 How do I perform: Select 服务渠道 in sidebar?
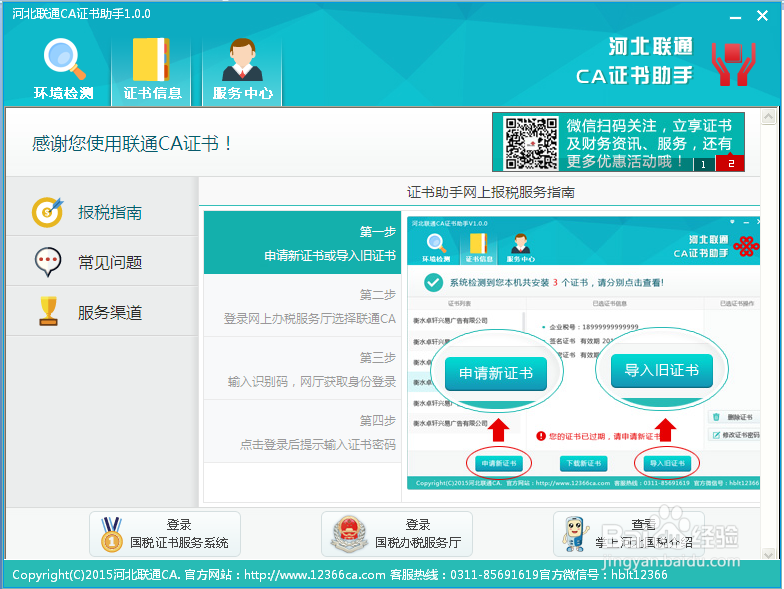pos(102,312)
